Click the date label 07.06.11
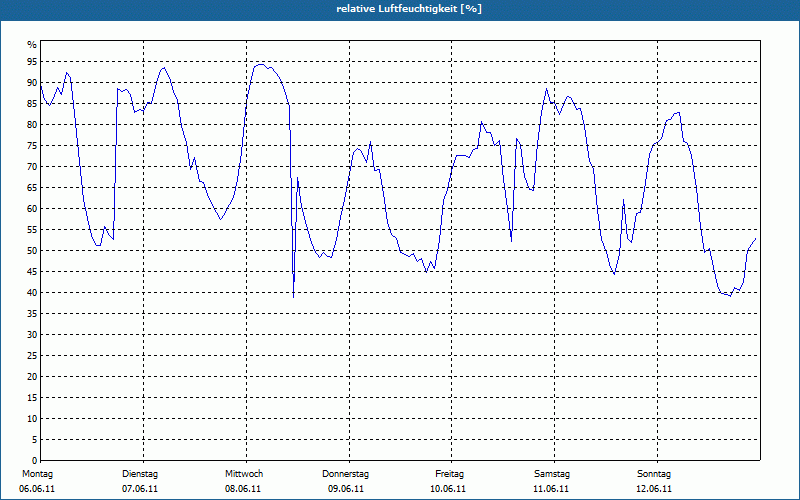This screenshot has height=500, width=800. point(140,489)
